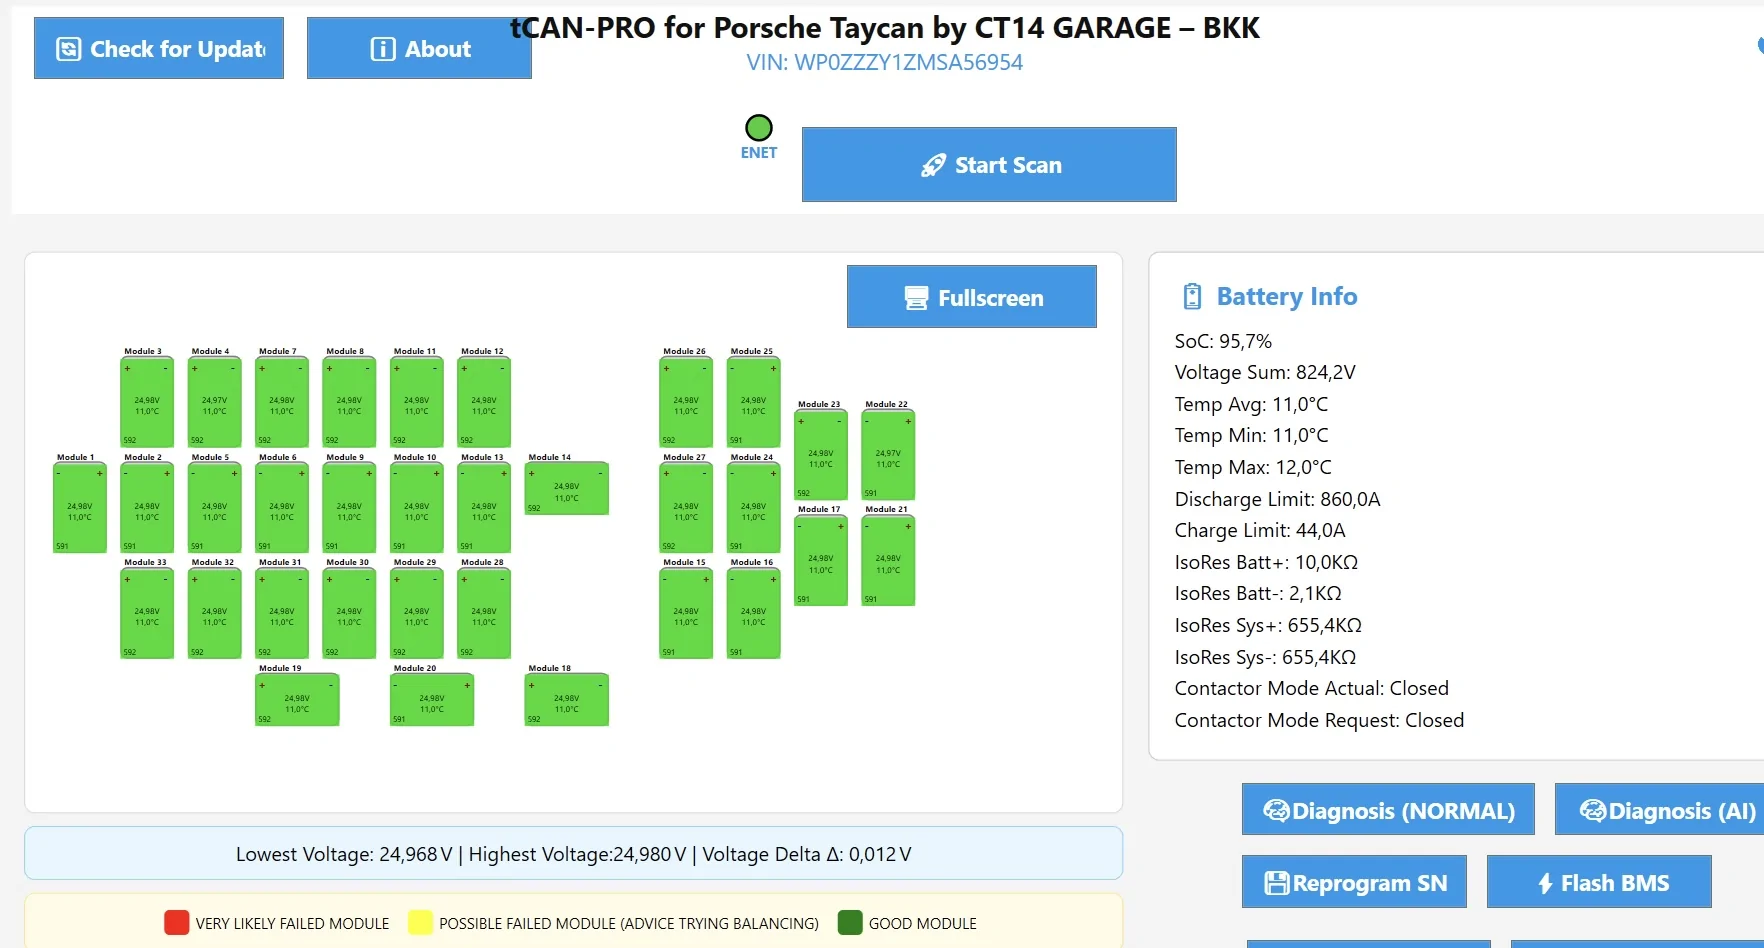Select battery Module 16
Screen dimensions: 1764x948
(x=753, y=613)
